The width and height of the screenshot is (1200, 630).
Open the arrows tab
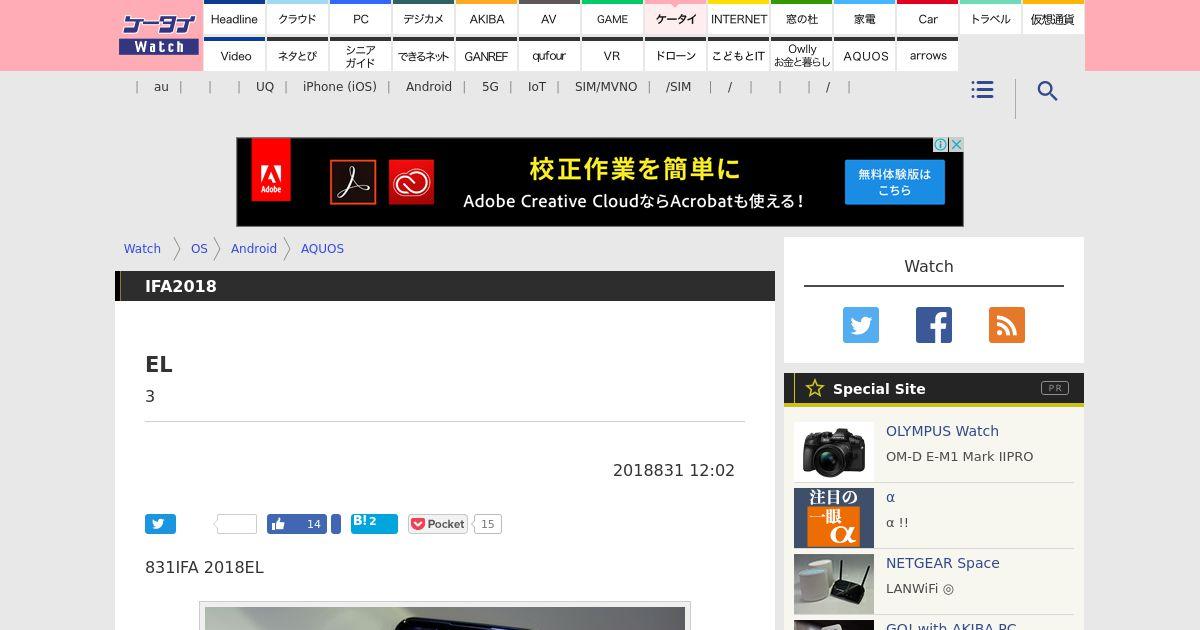click(x=927, y=56)
